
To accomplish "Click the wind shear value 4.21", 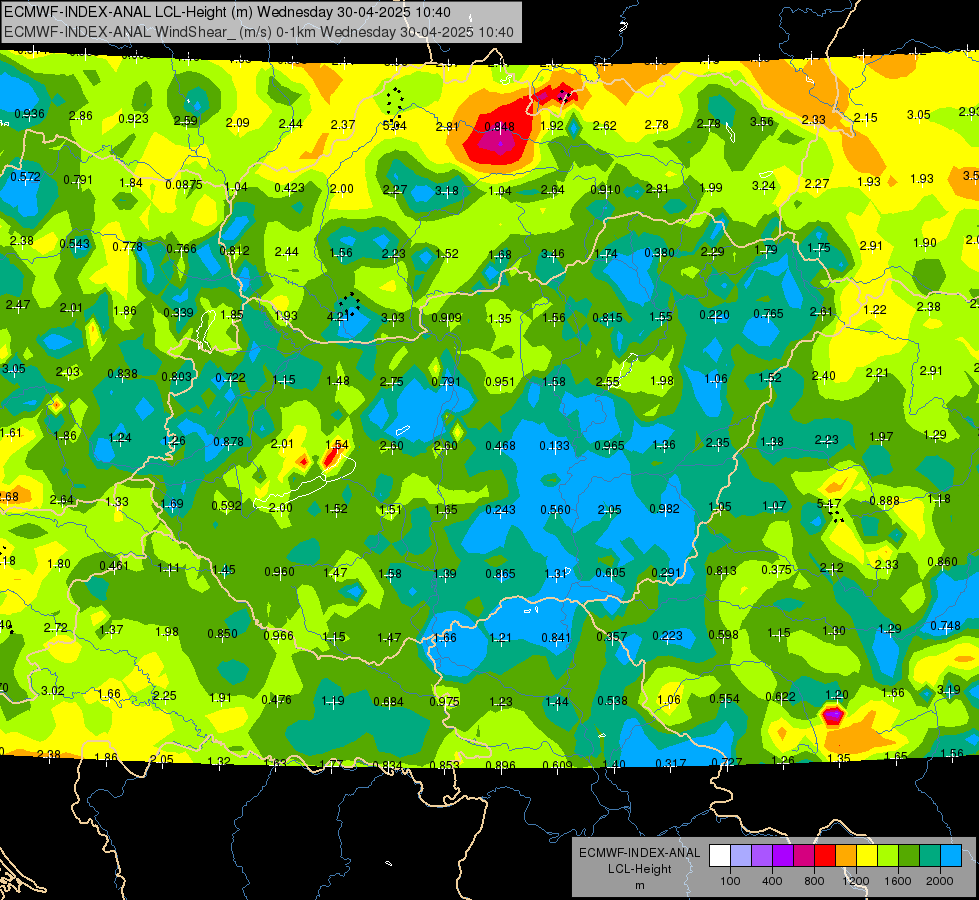I will point(338,316).
